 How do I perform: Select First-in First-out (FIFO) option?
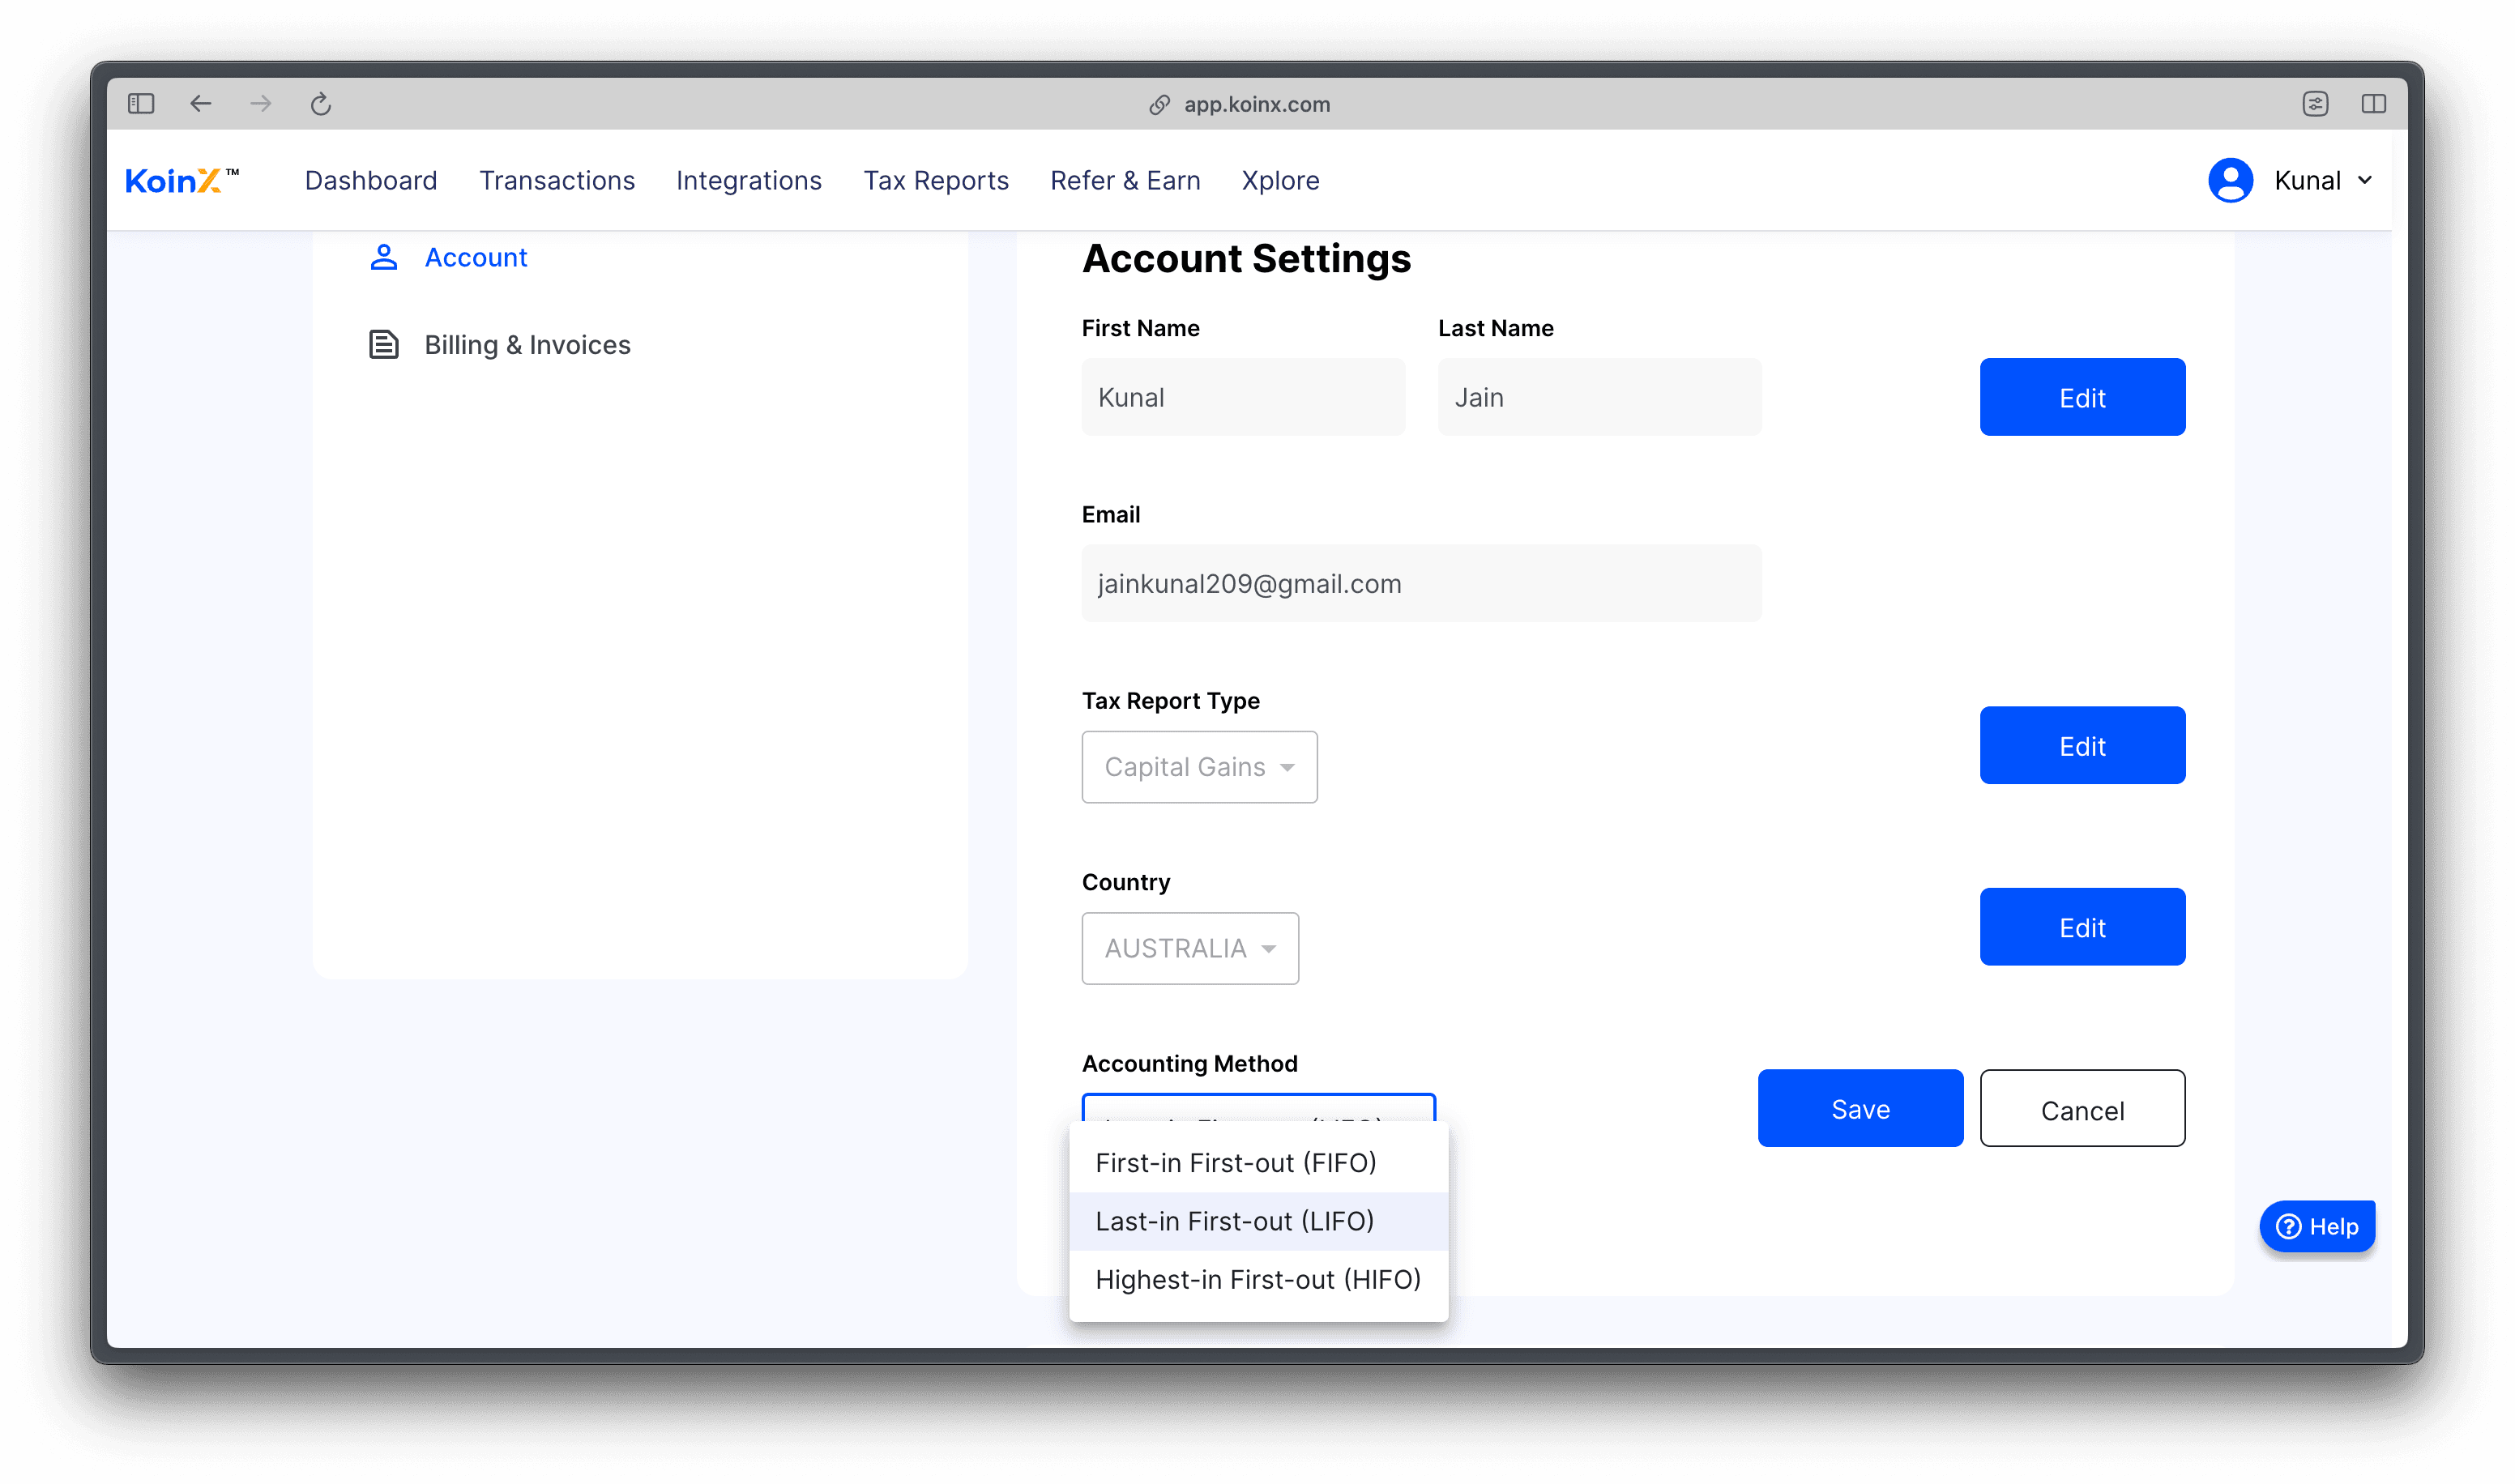click(1235, 1163)
